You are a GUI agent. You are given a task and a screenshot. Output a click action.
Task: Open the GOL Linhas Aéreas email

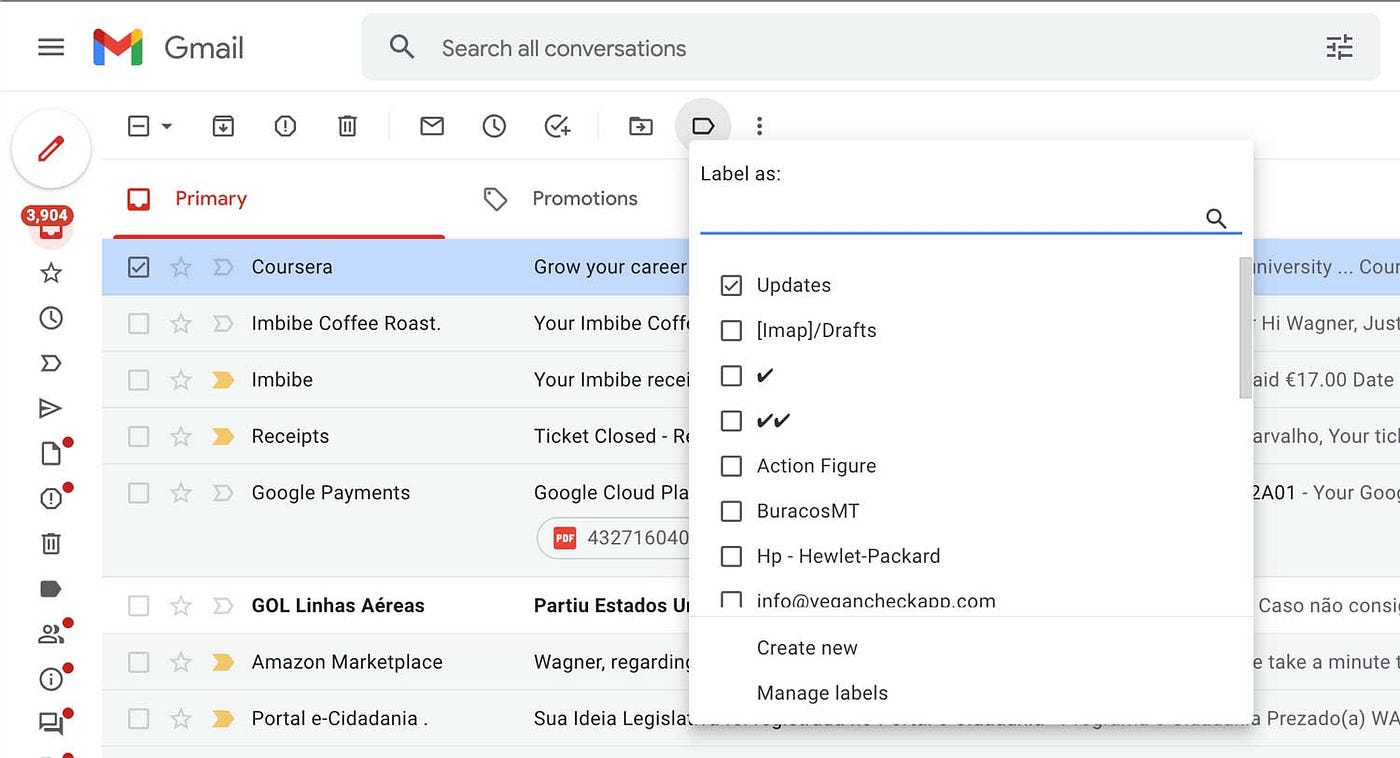click(750, 606)
